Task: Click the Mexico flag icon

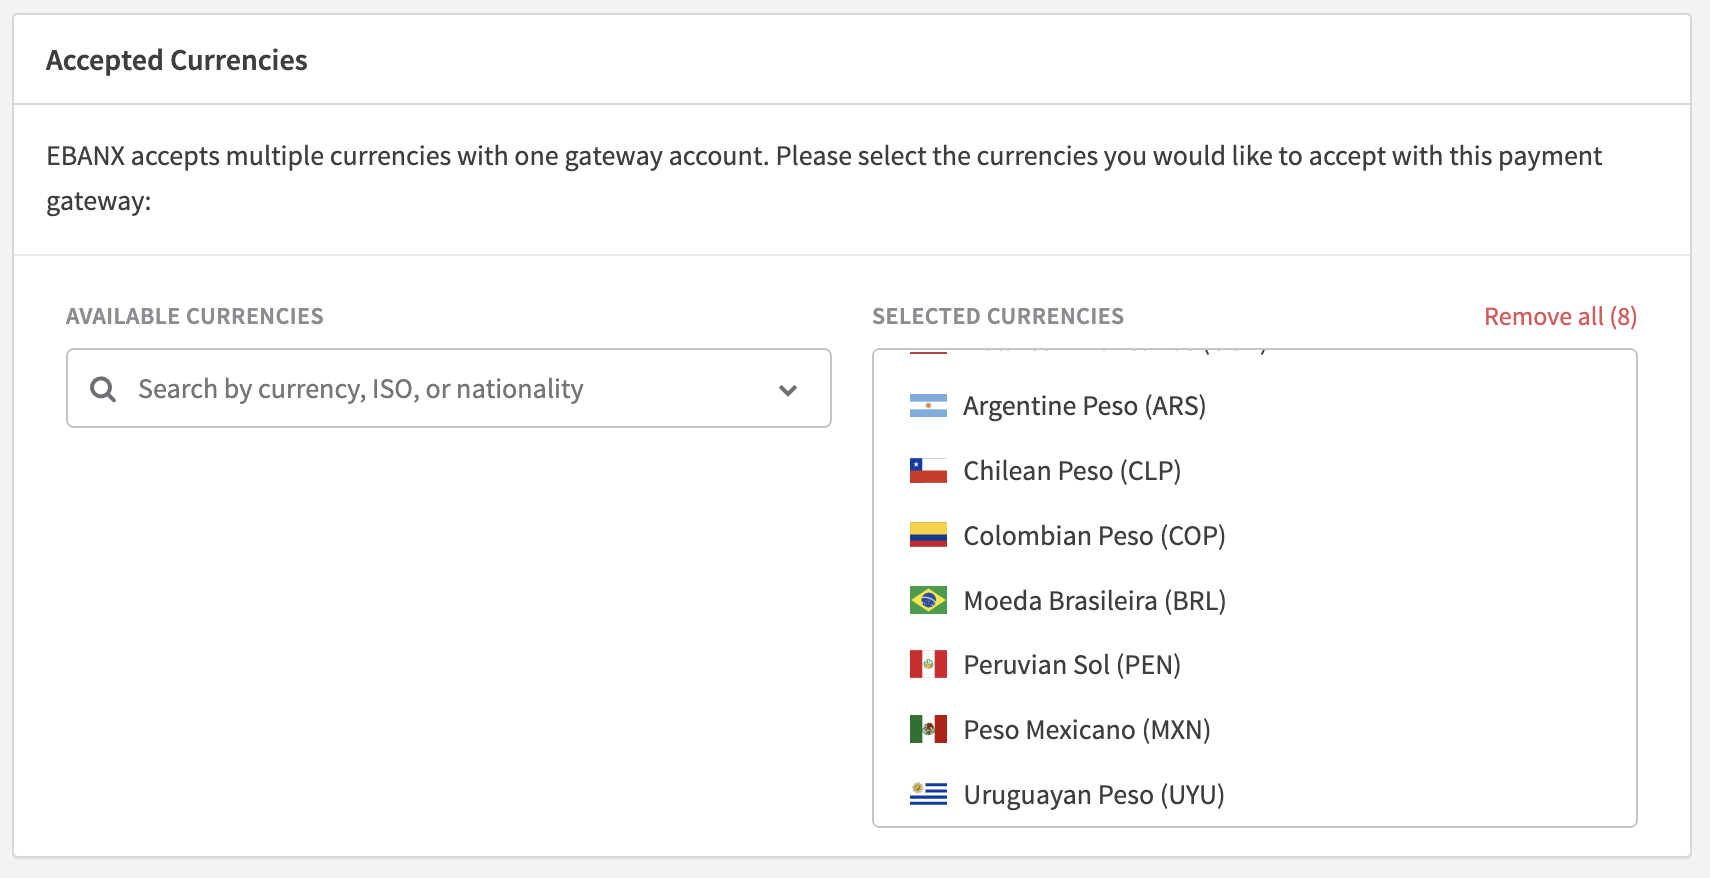Action: coord(928,730)
